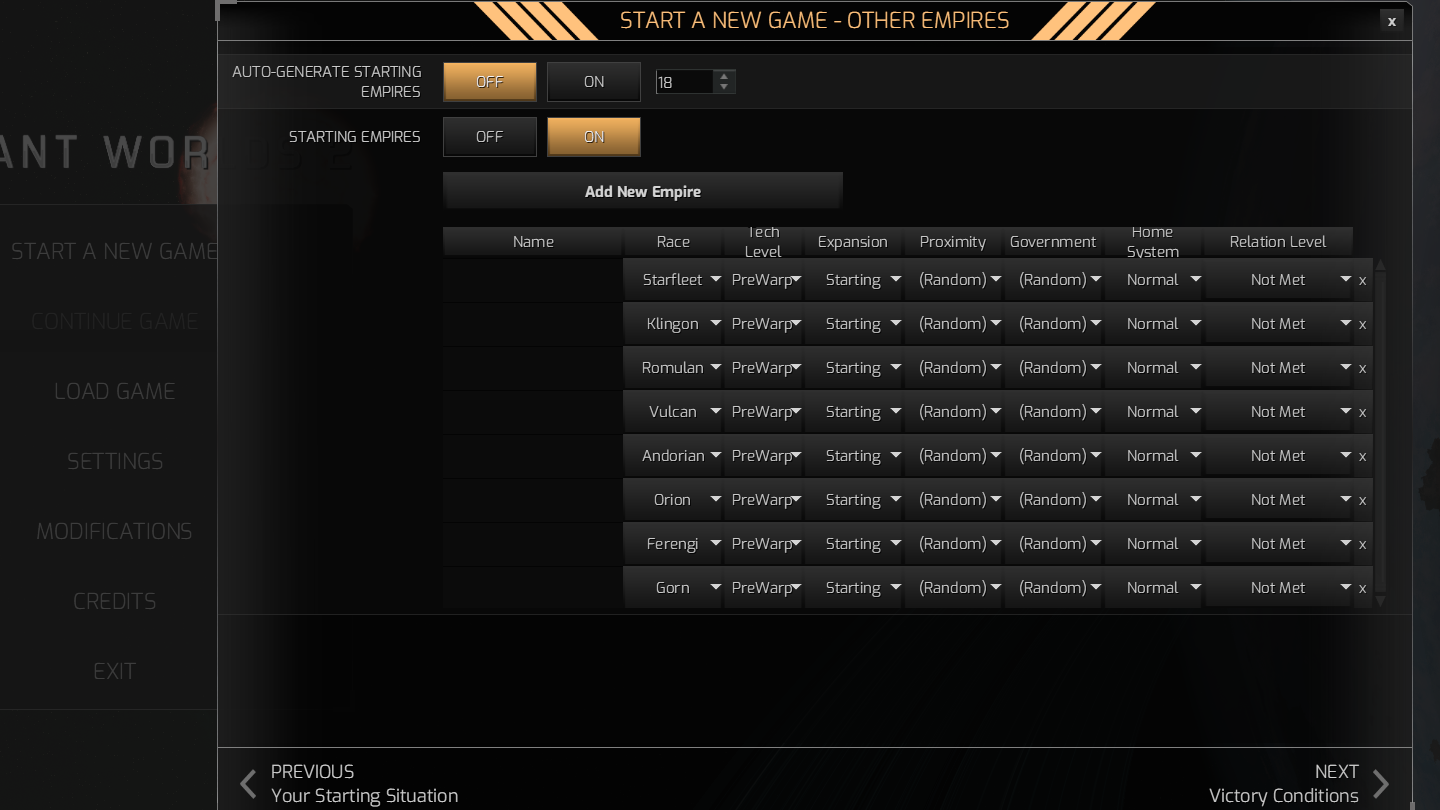Remove the Gorn empire row
Screen dimensions: 1440x810
pos(1362,588)
